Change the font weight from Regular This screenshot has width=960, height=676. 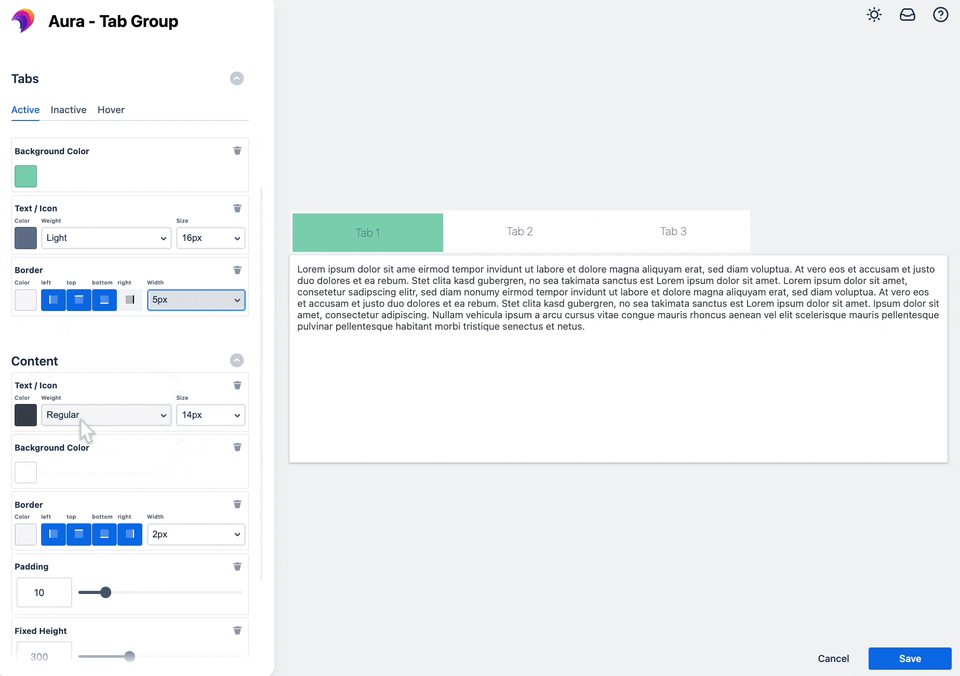click(106, 415)
